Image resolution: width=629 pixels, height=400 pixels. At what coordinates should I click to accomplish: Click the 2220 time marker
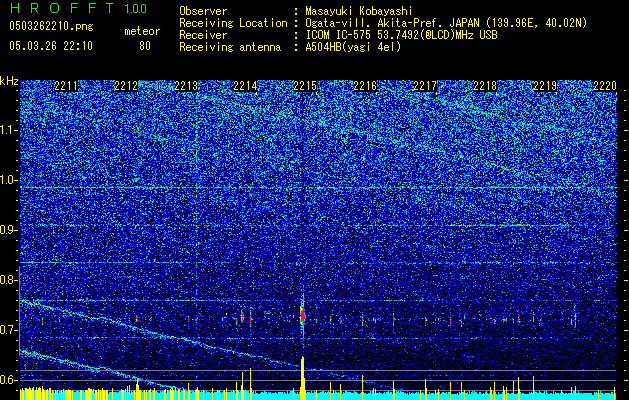[x=605, y=86]
